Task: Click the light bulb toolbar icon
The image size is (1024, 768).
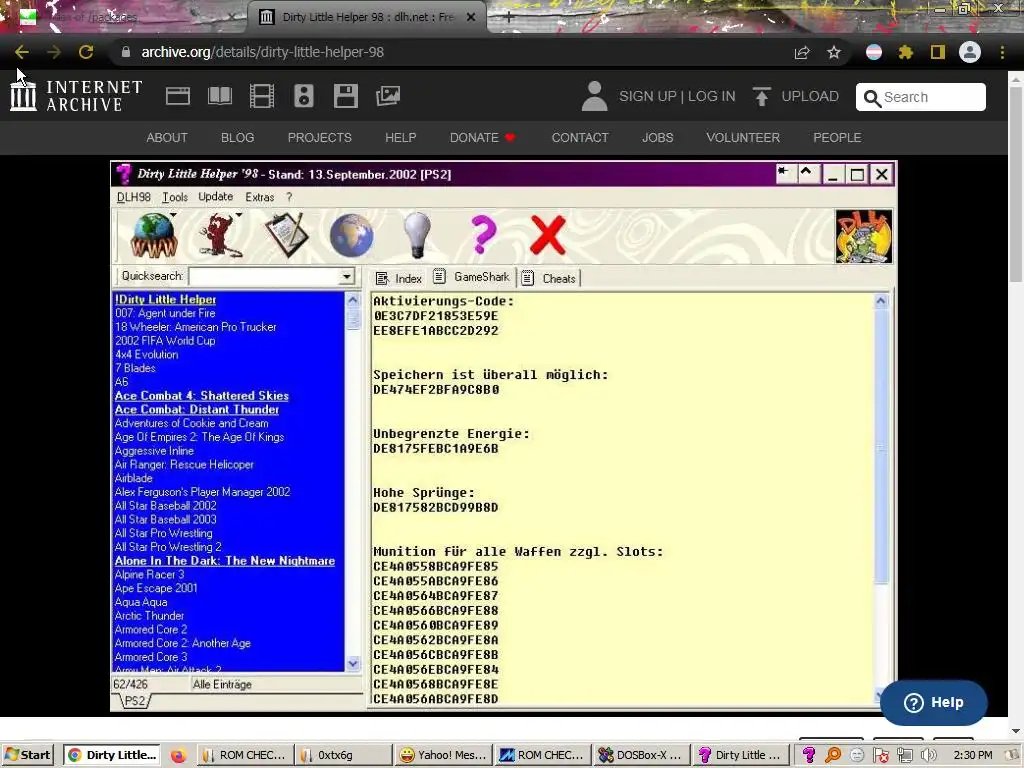Action: point(417,234)
